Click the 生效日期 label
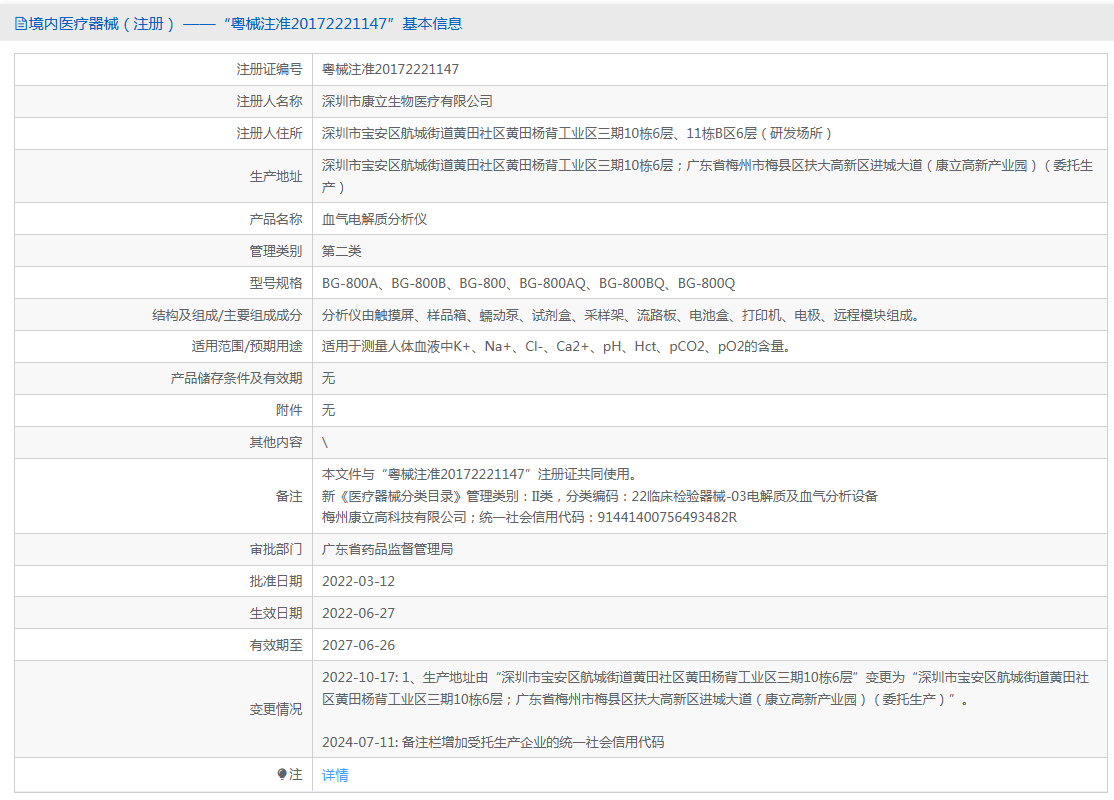 [276, 614]
